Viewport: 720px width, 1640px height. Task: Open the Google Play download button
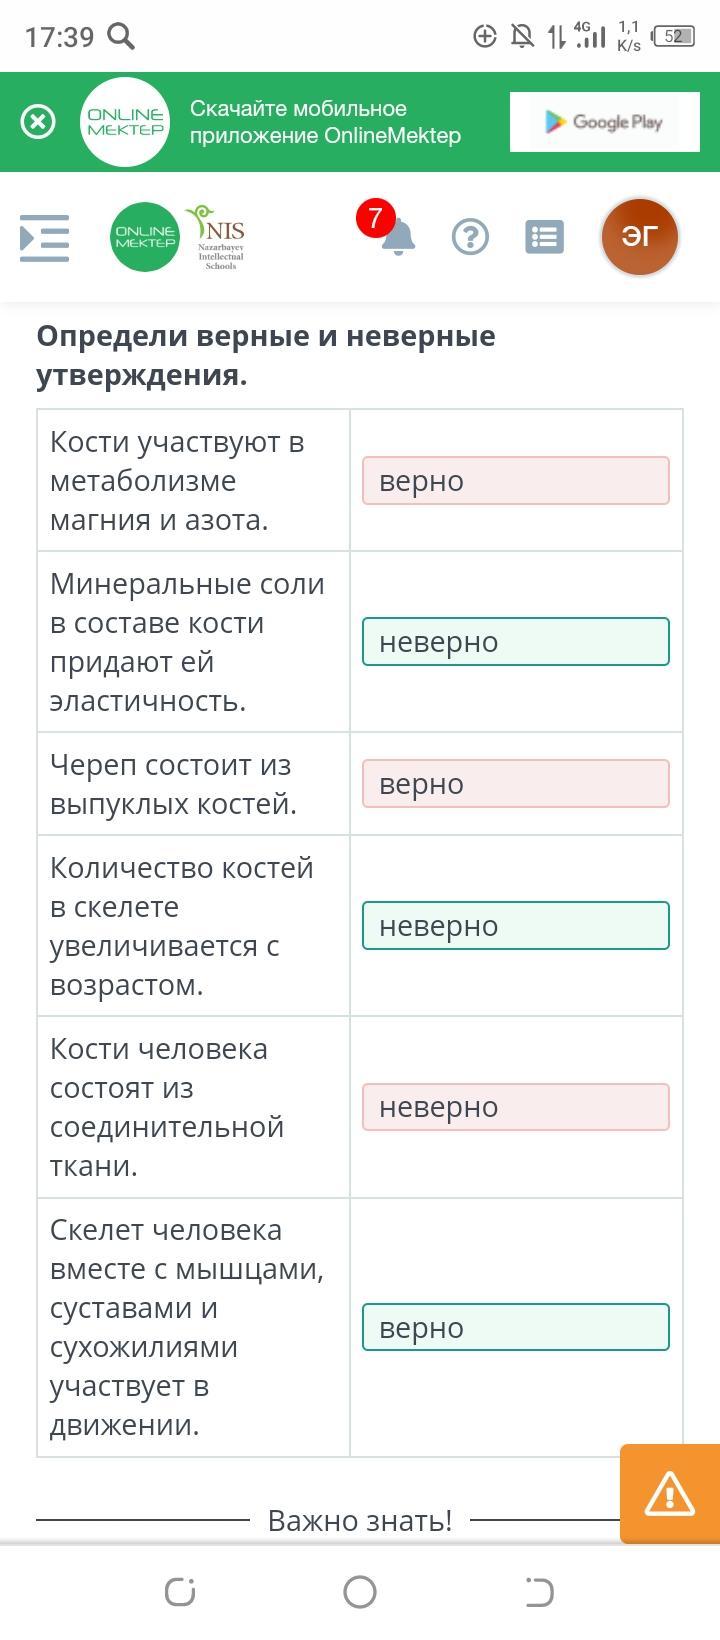tap(603, 122)
